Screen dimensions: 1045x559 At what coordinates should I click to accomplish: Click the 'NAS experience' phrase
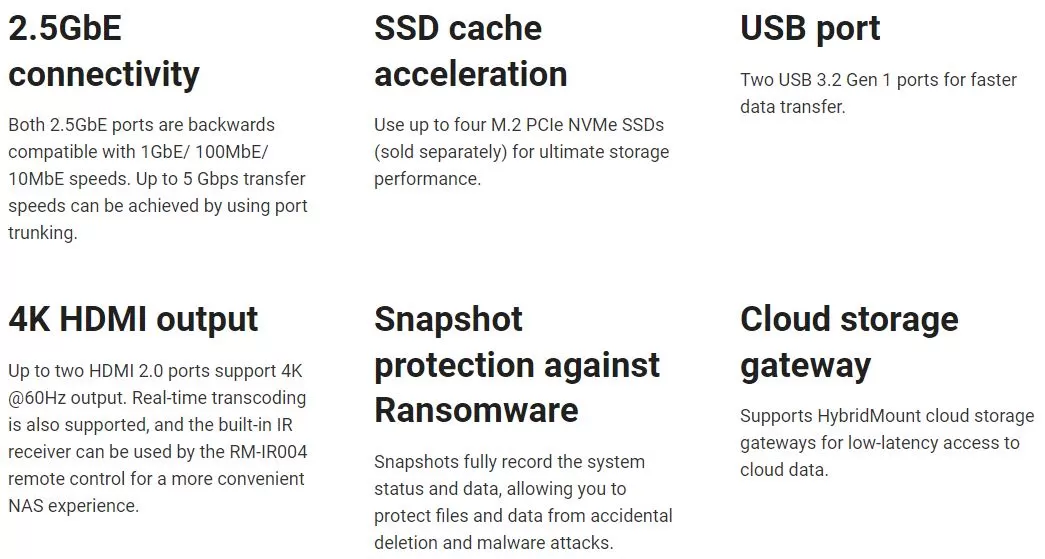coord(73,506)
